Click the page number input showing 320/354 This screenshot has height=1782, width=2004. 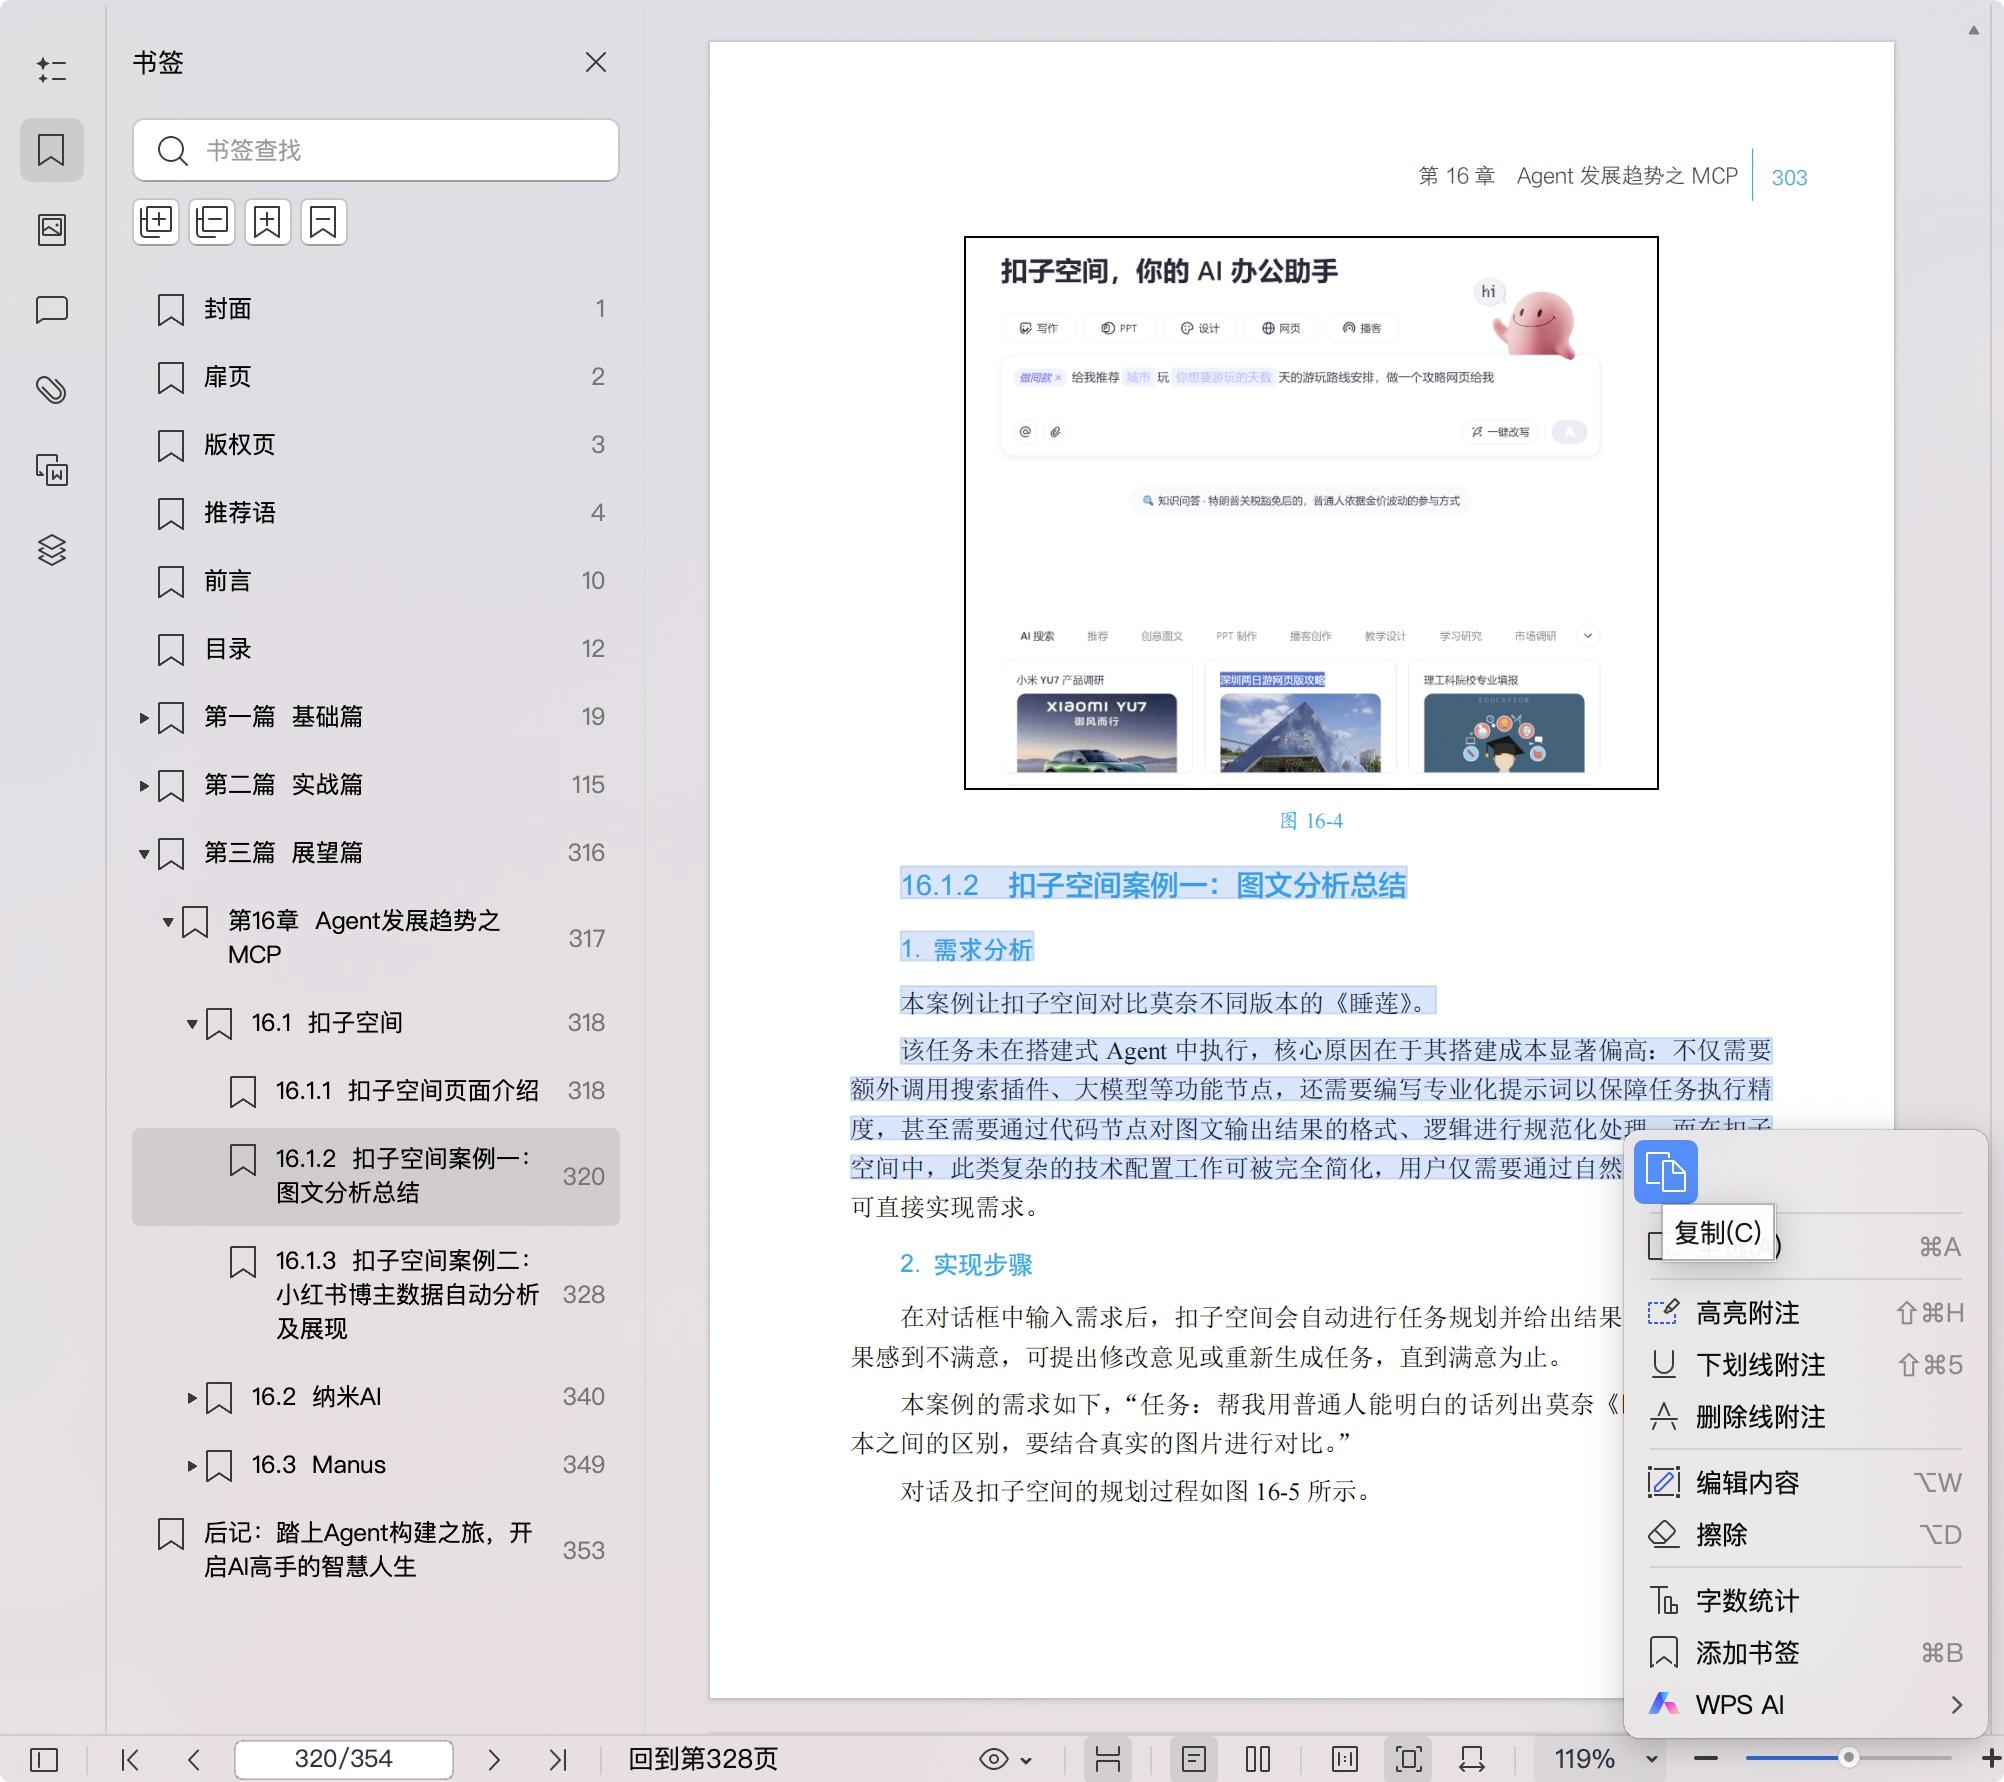tap(343, 1758)
